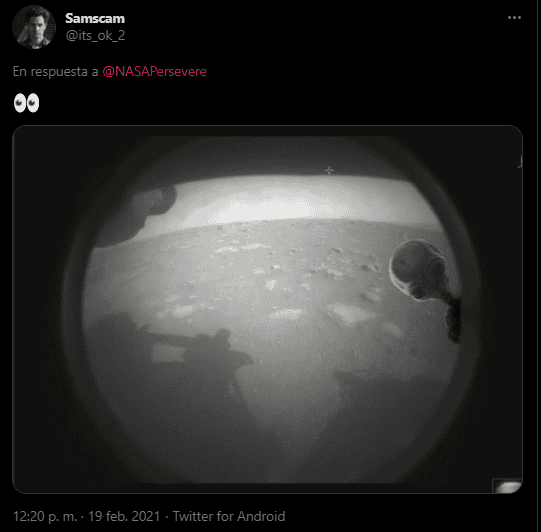
Task: Click the right eye of the eyes emoji
Action: click(x=33, y=103)
